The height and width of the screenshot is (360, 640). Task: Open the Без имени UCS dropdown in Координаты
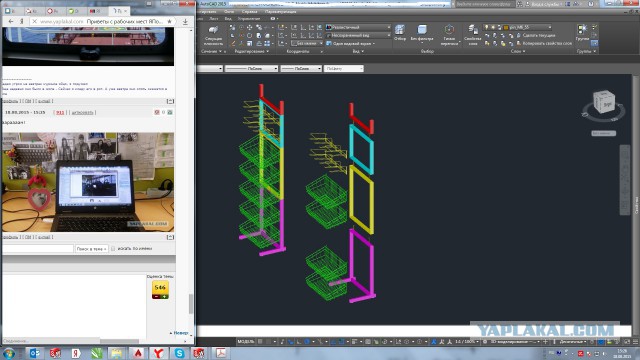(x=307, y=43)
